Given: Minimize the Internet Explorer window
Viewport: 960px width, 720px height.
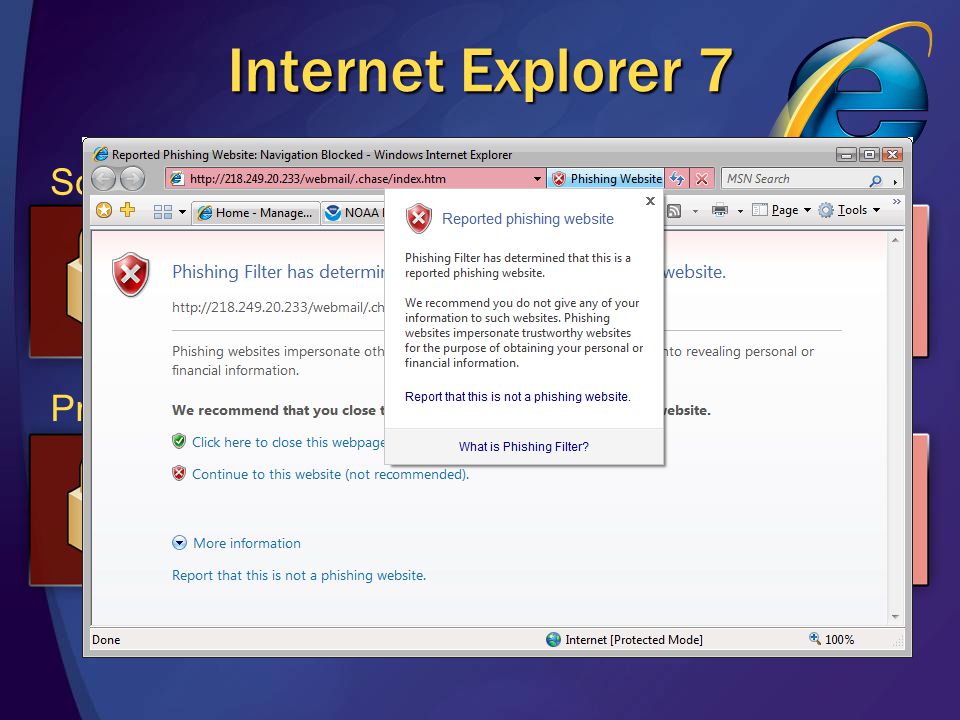Looking at the screenshot, I should (847, 155).
